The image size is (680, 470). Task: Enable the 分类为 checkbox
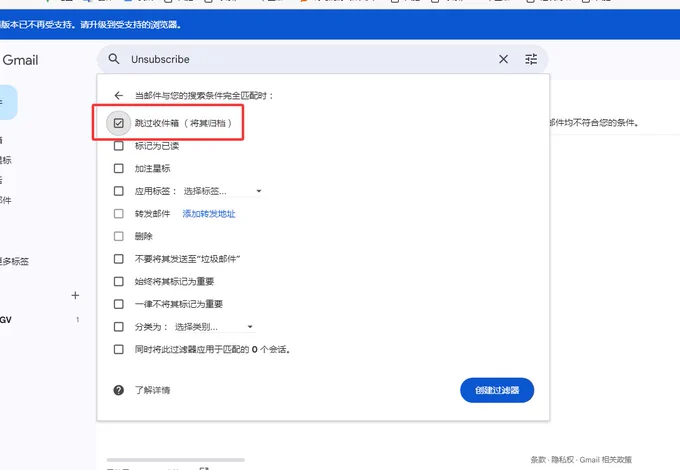click(118, 326)
